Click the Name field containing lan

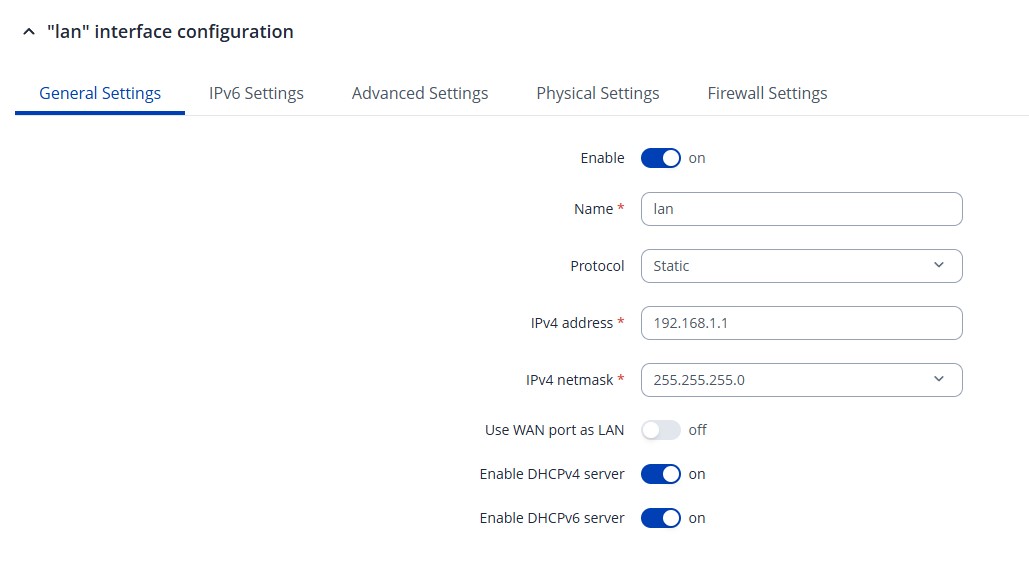[800, 209]
